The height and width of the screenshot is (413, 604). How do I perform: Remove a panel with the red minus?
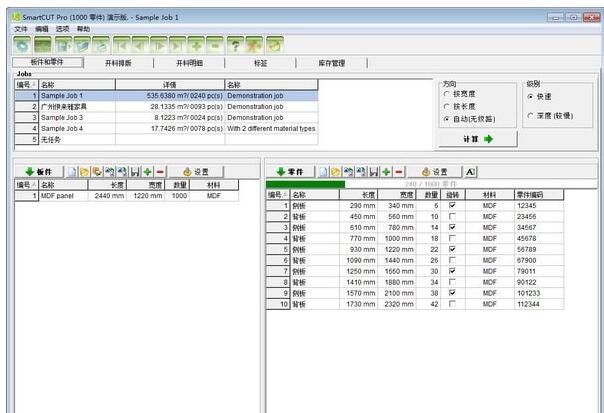click(x=160, y=172)
